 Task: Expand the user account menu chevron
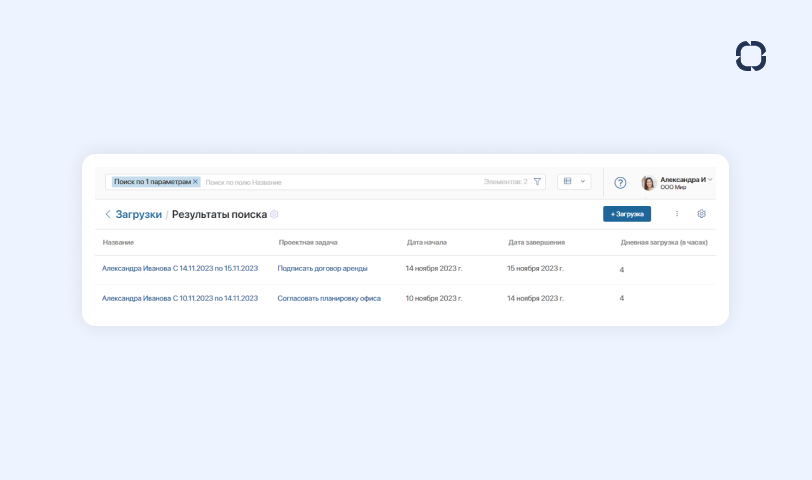pos(711,180)
